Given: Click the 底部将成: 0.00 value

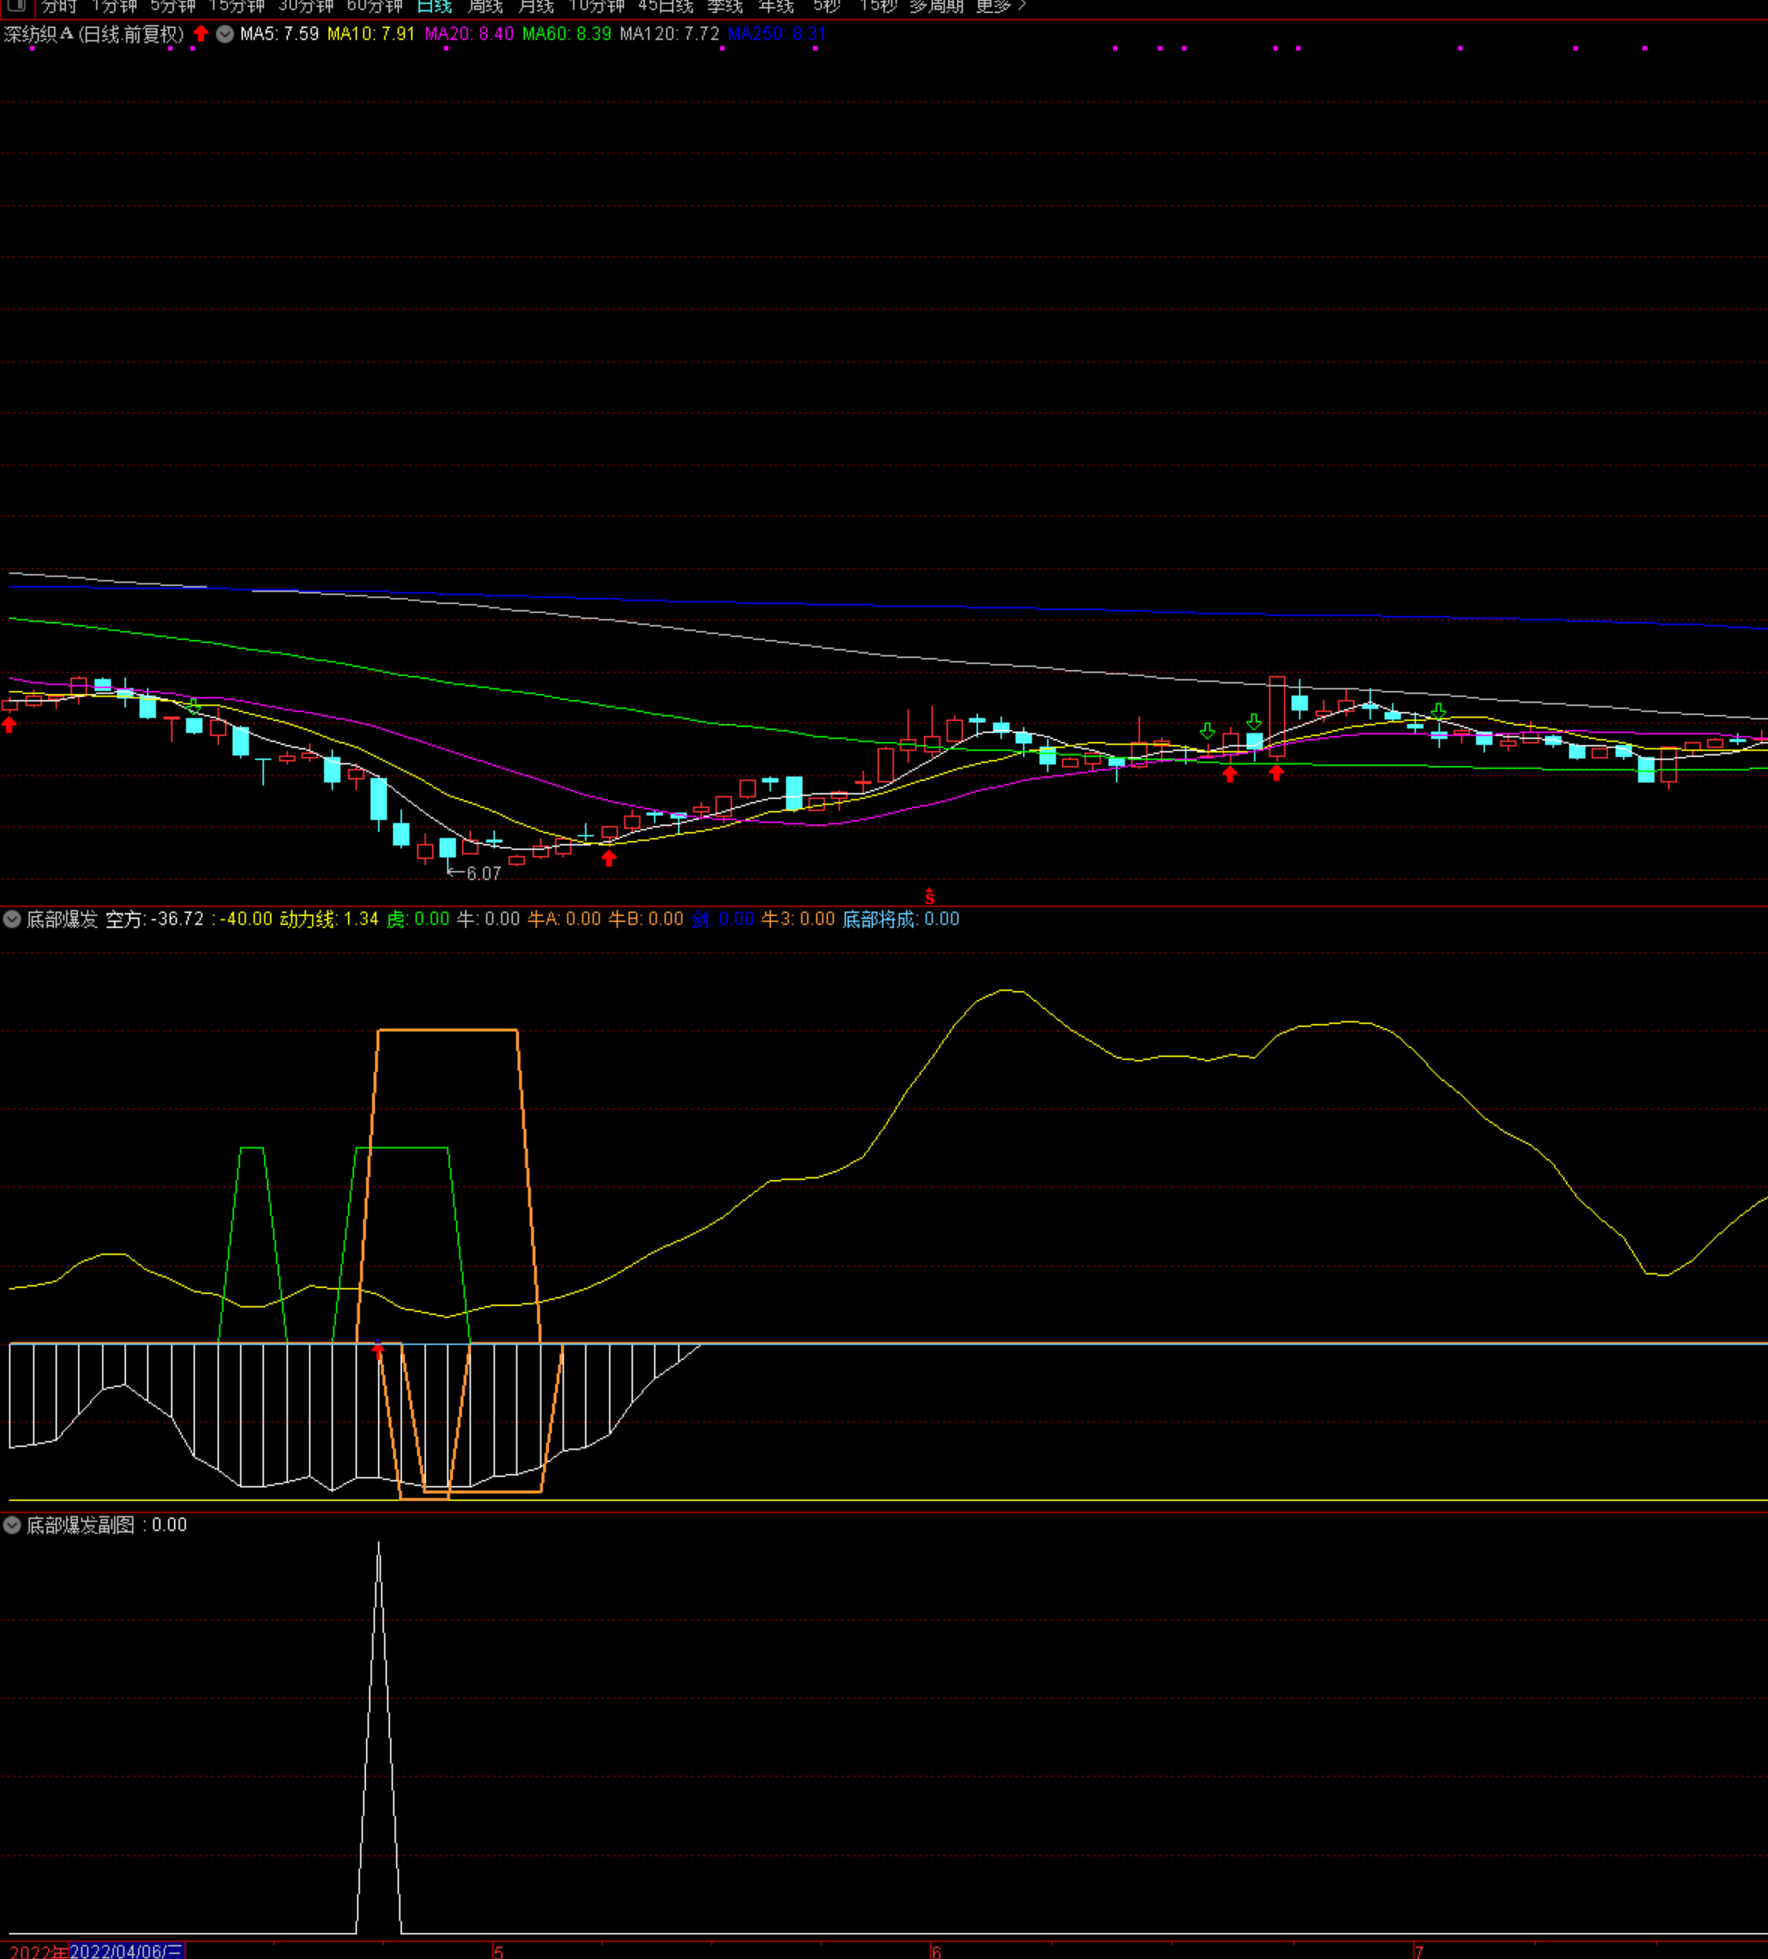Looking at the screenshot, I should tap(901, 919).
